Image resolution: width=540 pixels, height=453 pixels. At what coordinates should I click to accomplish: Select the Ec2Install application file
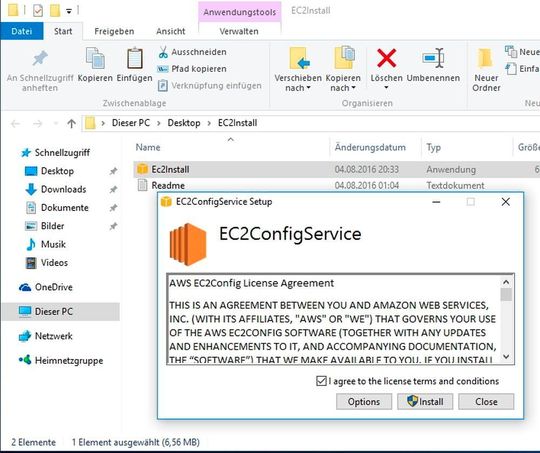(x=170, y=169)
